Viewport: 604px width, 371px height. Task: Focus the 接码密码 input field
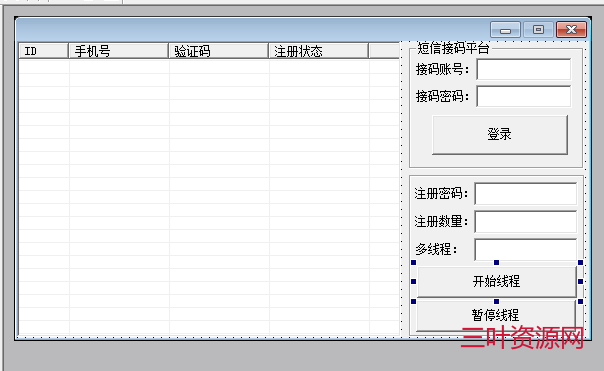(523, 96)
